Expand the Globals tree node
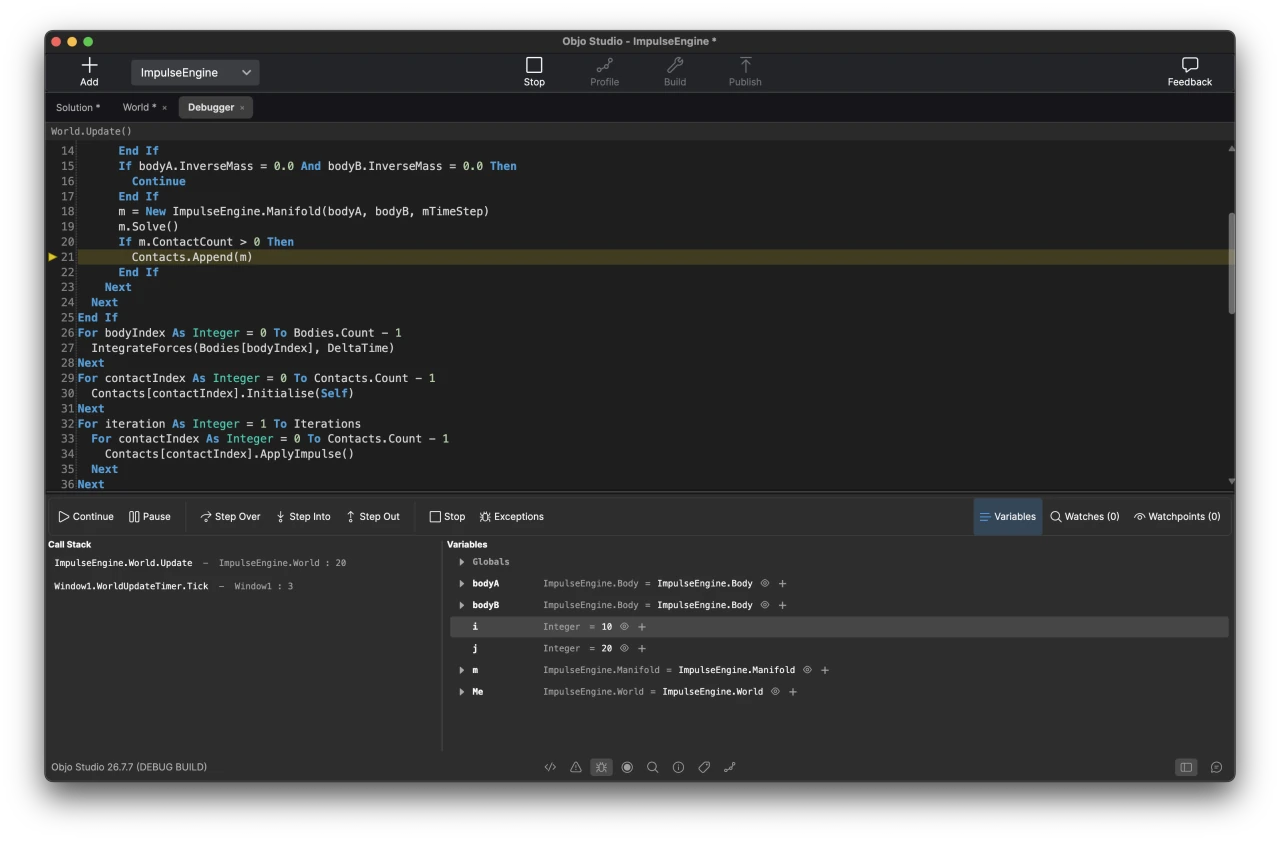Screen dimensions: 1280x841 (x=462, y=562)
